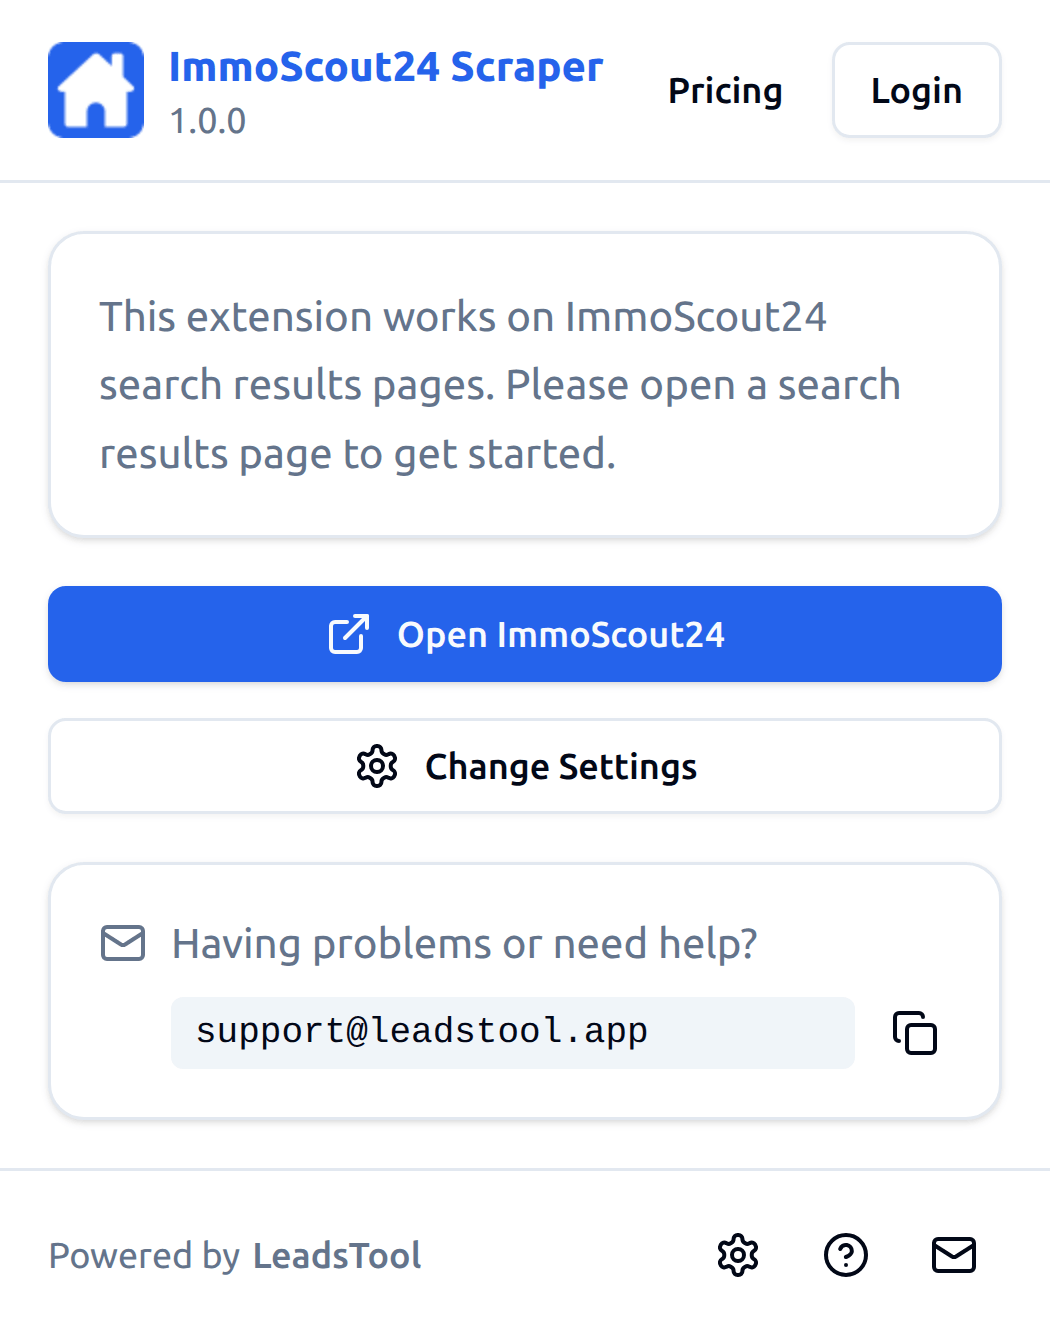The height and width of the screenshot is (1338, 1050).
Task: Click the footer envelope contact icon
Action: [954, 1255]
